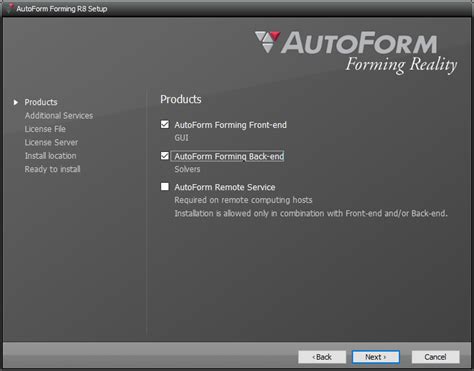Select the Products step in sidebar
This screenshot has width=474, height=371.
pyautogui.click(x=41, y=102)
